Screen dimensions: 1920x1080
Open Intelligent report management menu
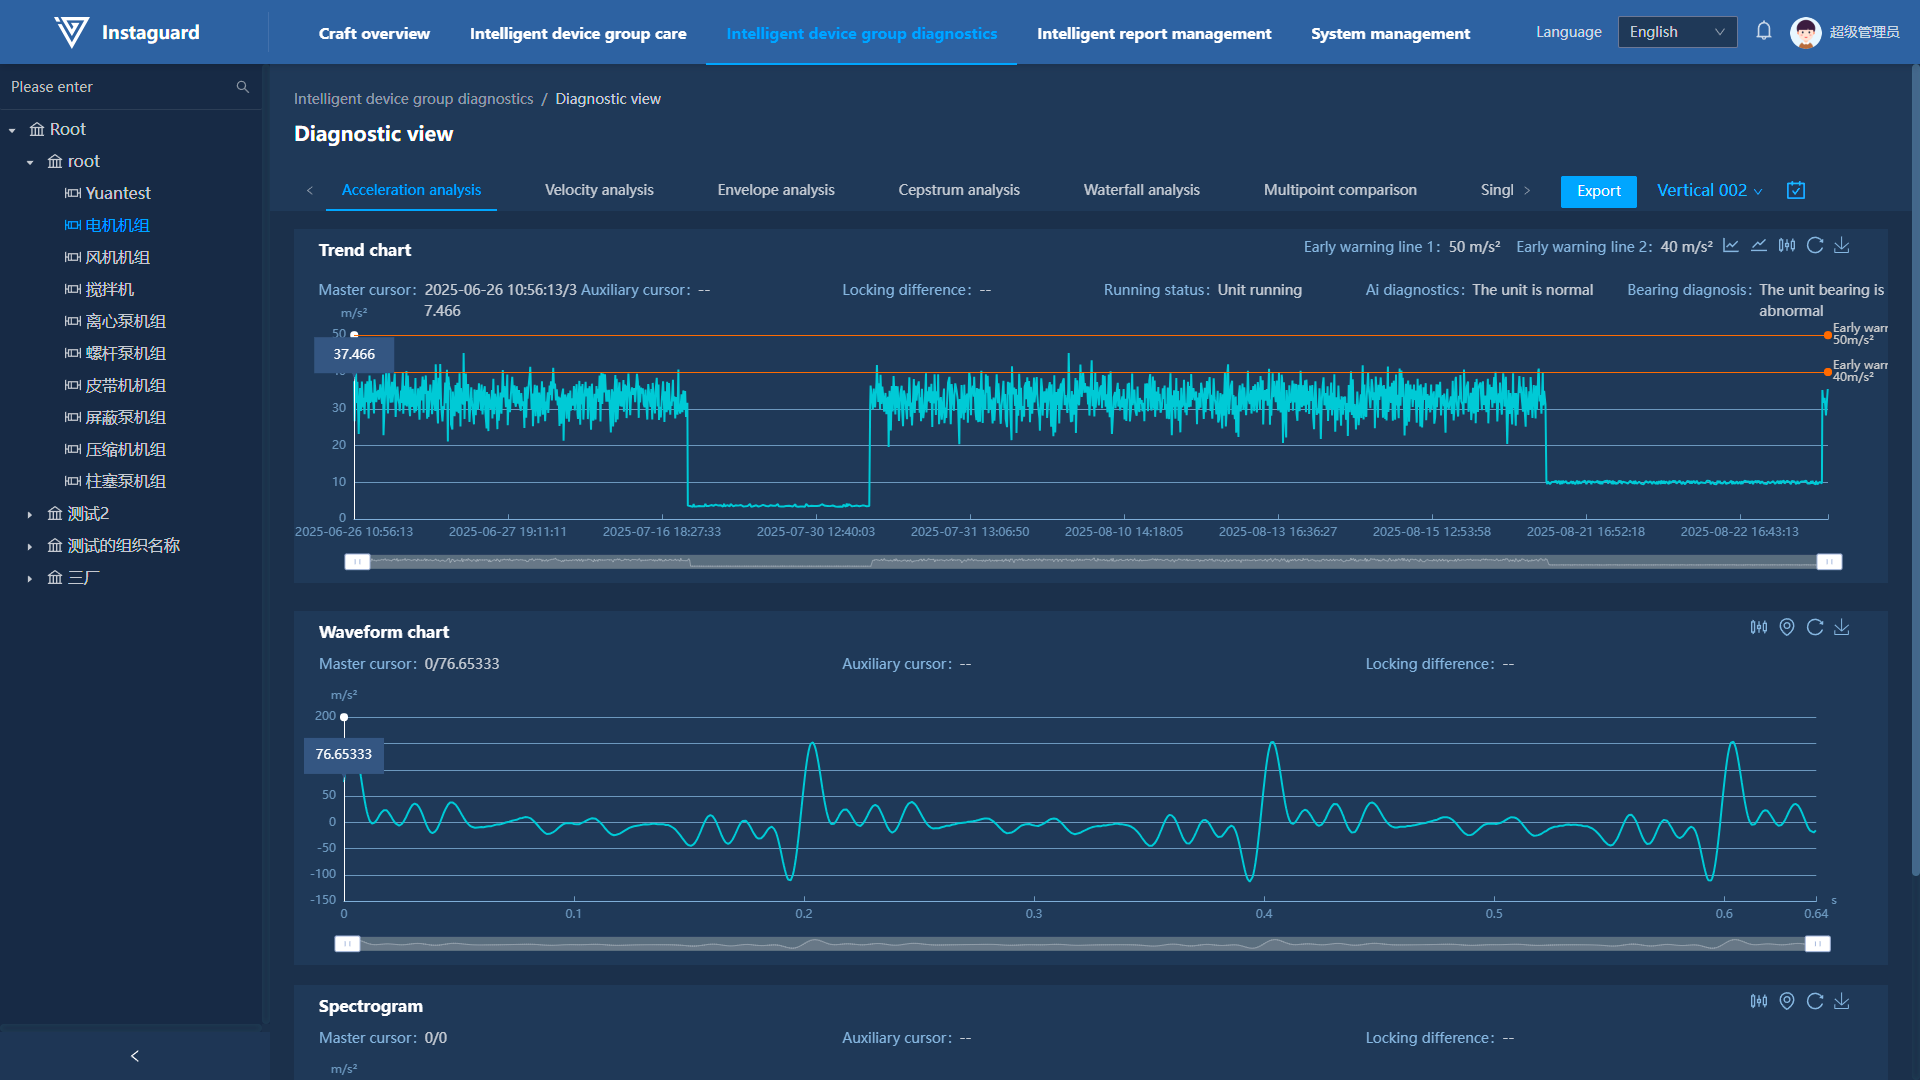(x=1154, y=33)
